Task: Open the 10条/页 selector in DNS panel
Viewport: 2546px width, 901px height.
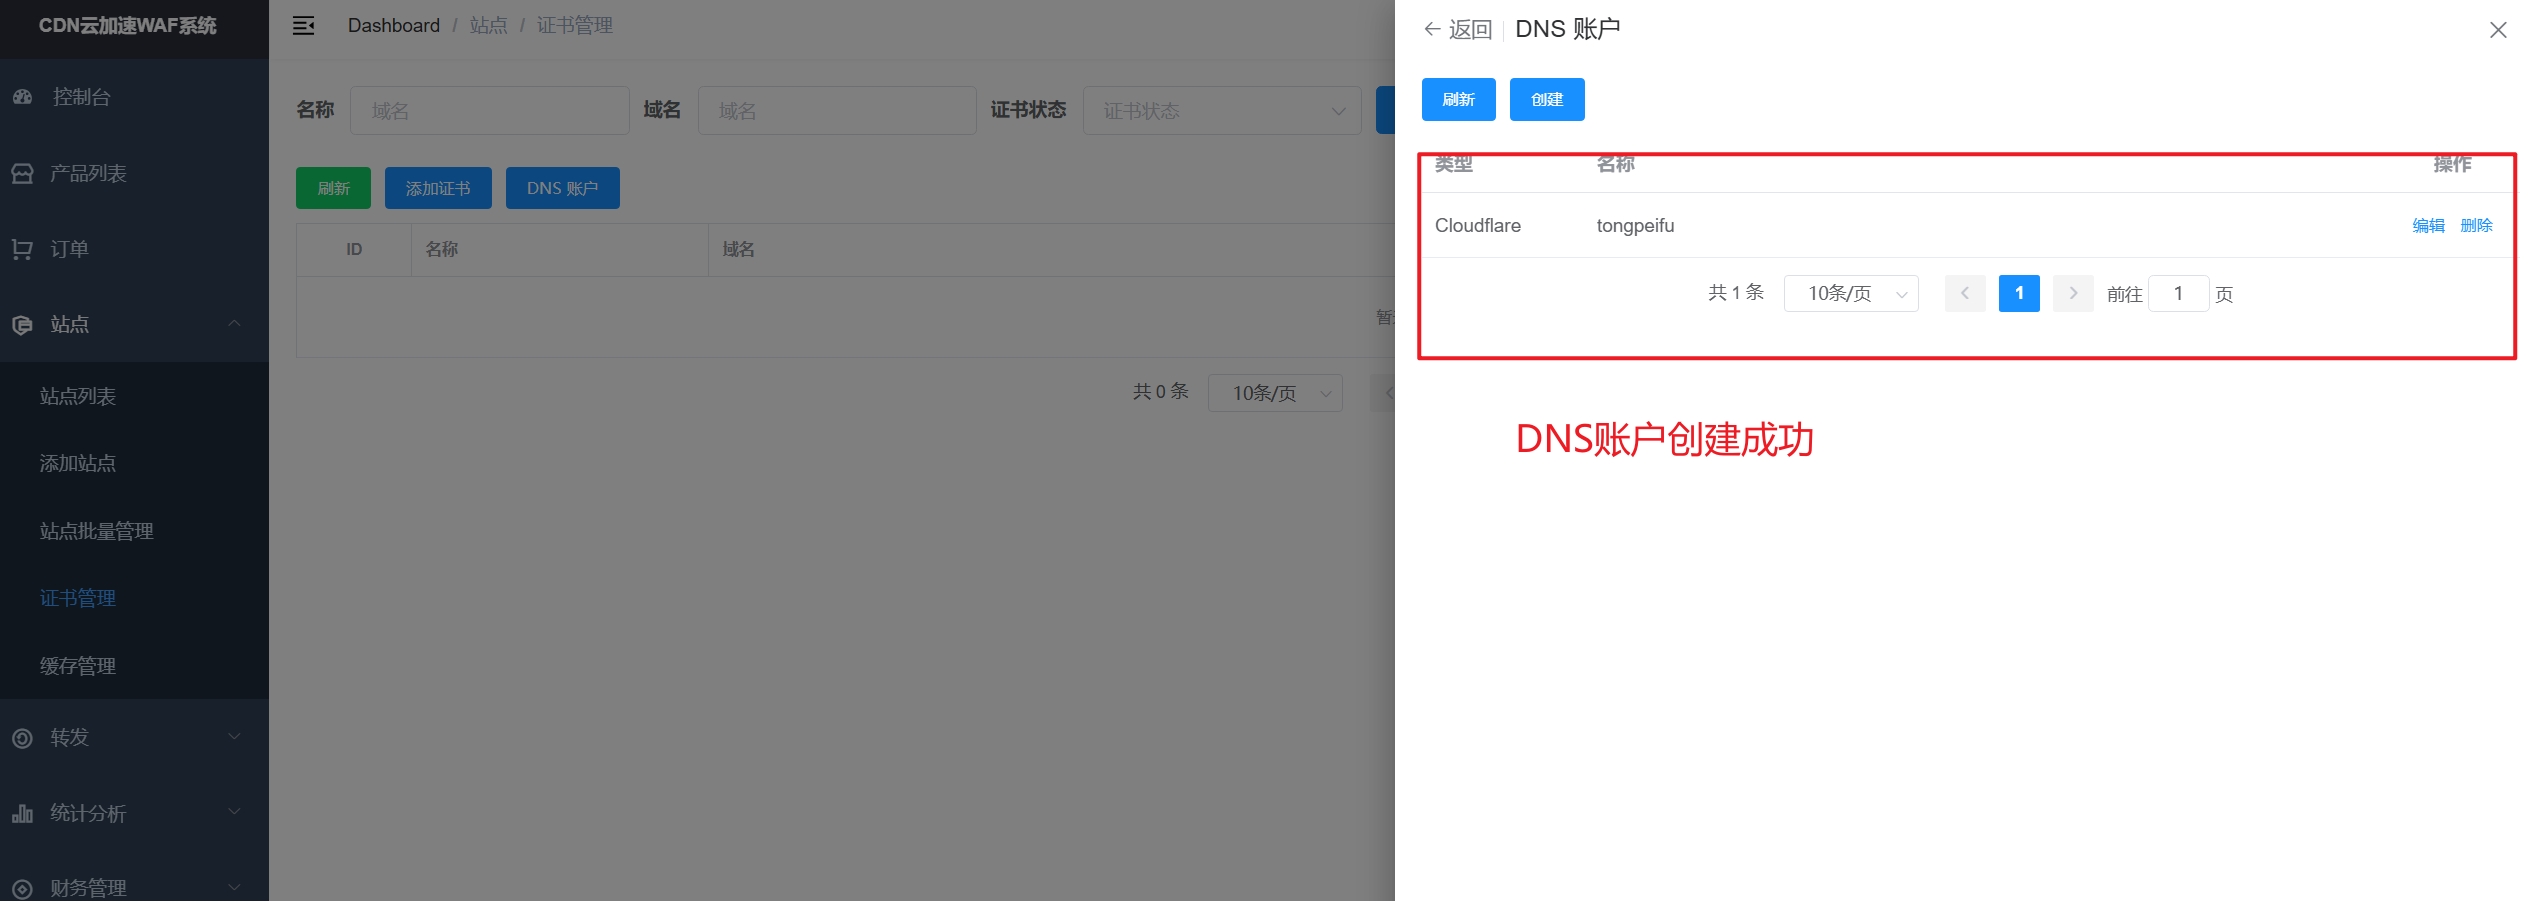Action: tap(1850, 294)
